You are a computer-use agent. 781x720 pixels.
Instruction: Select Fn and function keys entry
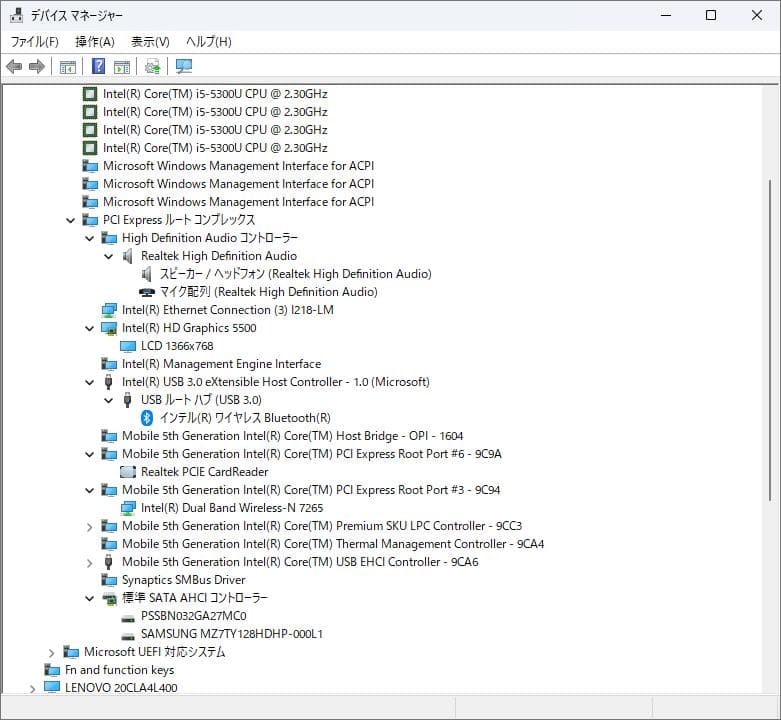coord(120,670)
